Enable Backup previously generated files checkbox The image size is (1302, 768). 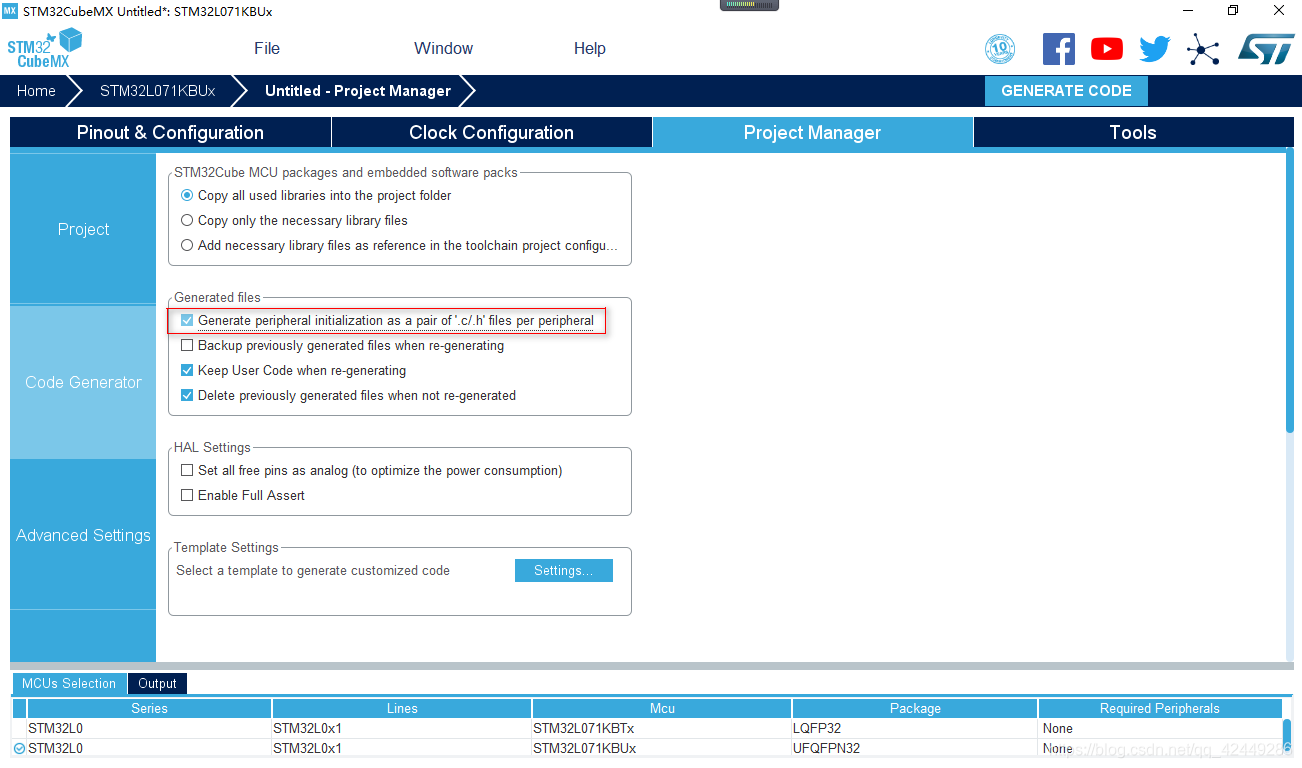[187, 345]
